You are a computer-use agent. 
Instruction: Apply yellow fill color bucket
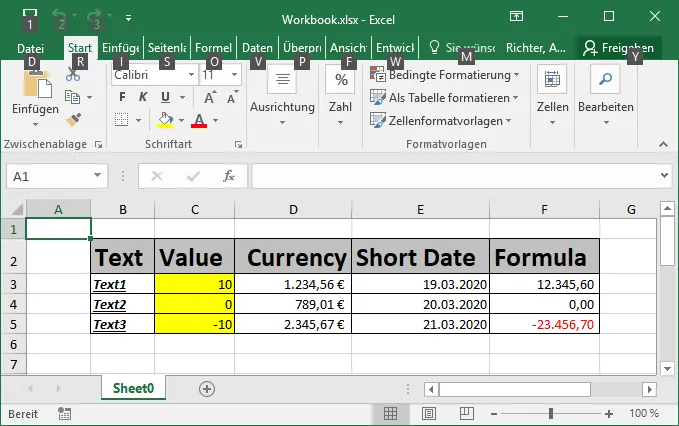coord(165,120)
